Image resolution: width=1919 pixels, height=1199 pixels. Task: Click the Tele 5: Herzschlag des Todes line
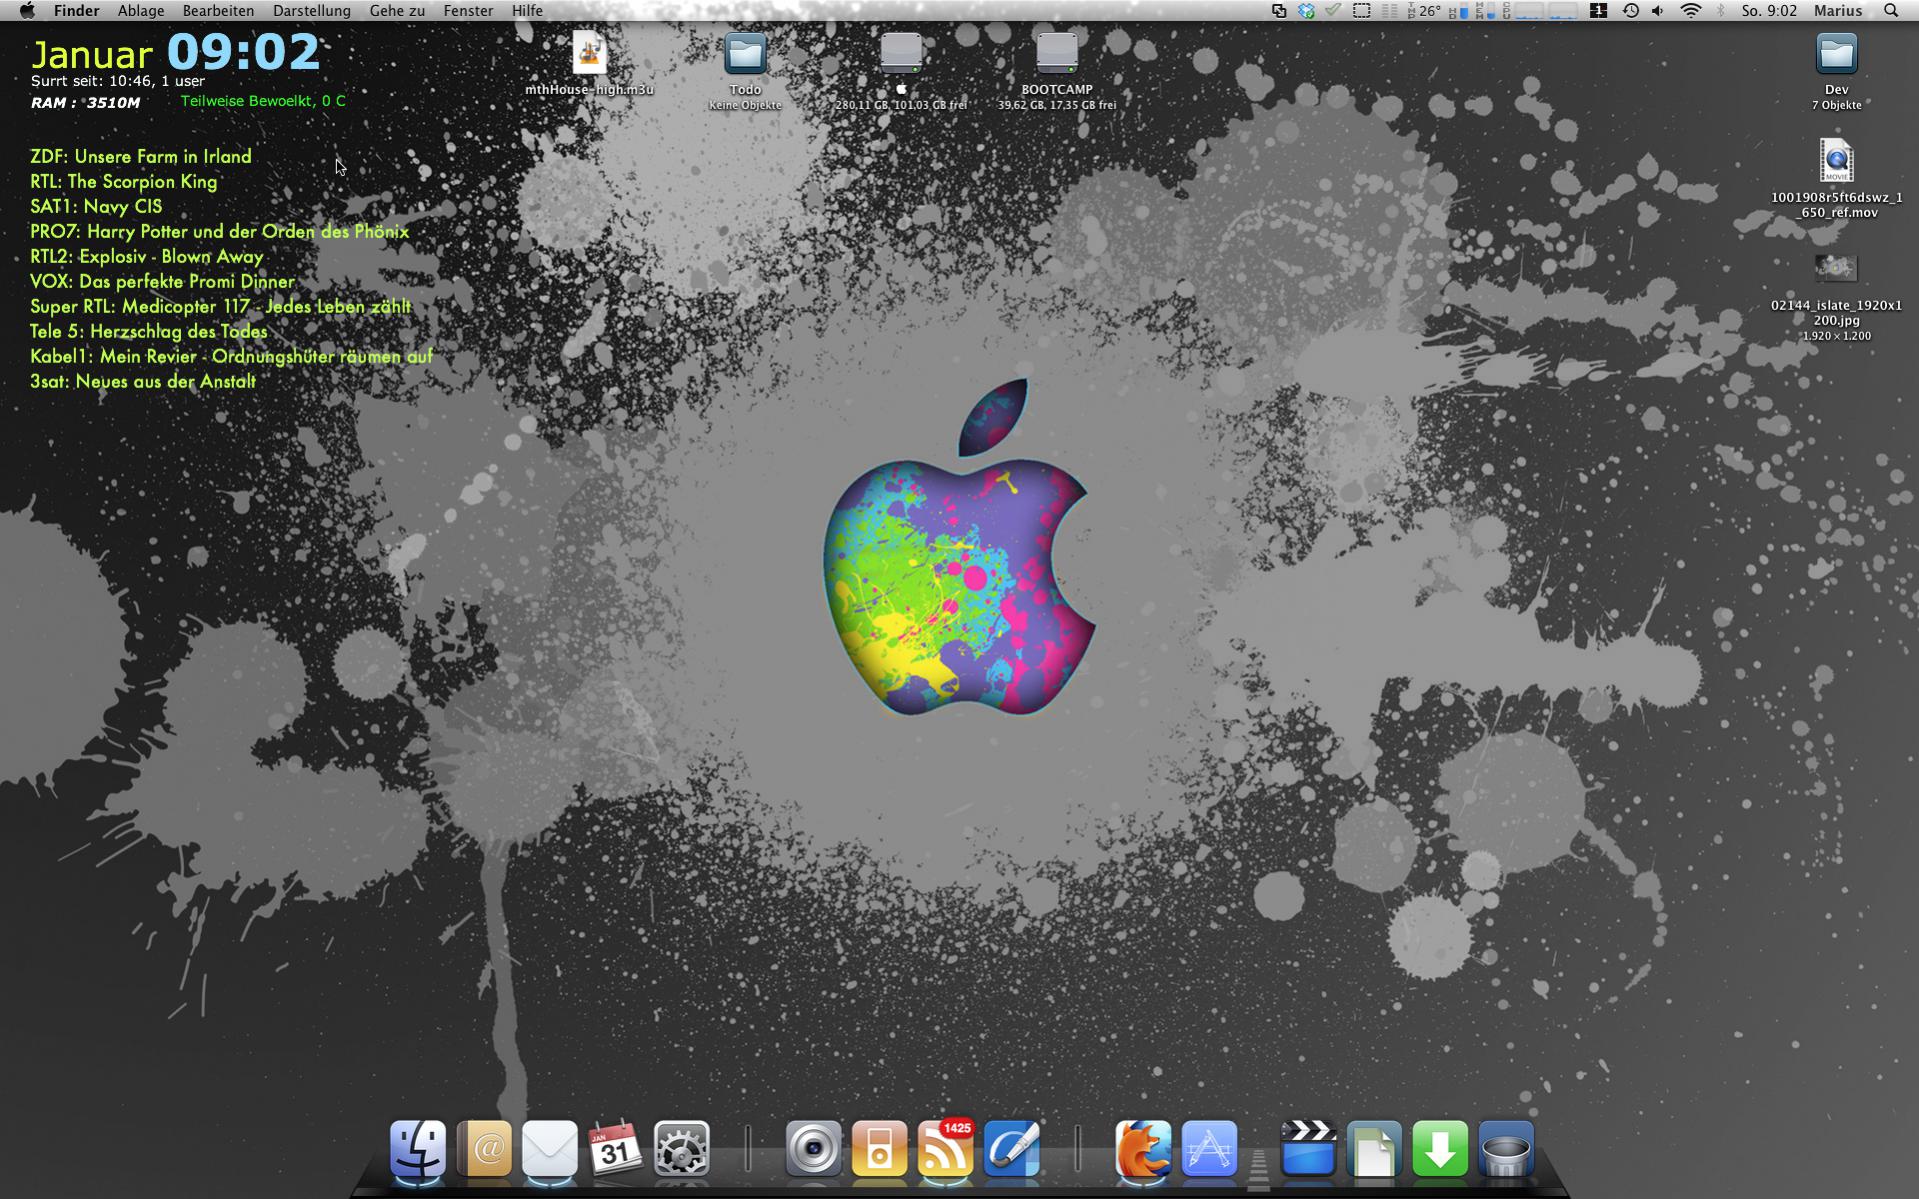pyautogui.click(x=149, y=331)
